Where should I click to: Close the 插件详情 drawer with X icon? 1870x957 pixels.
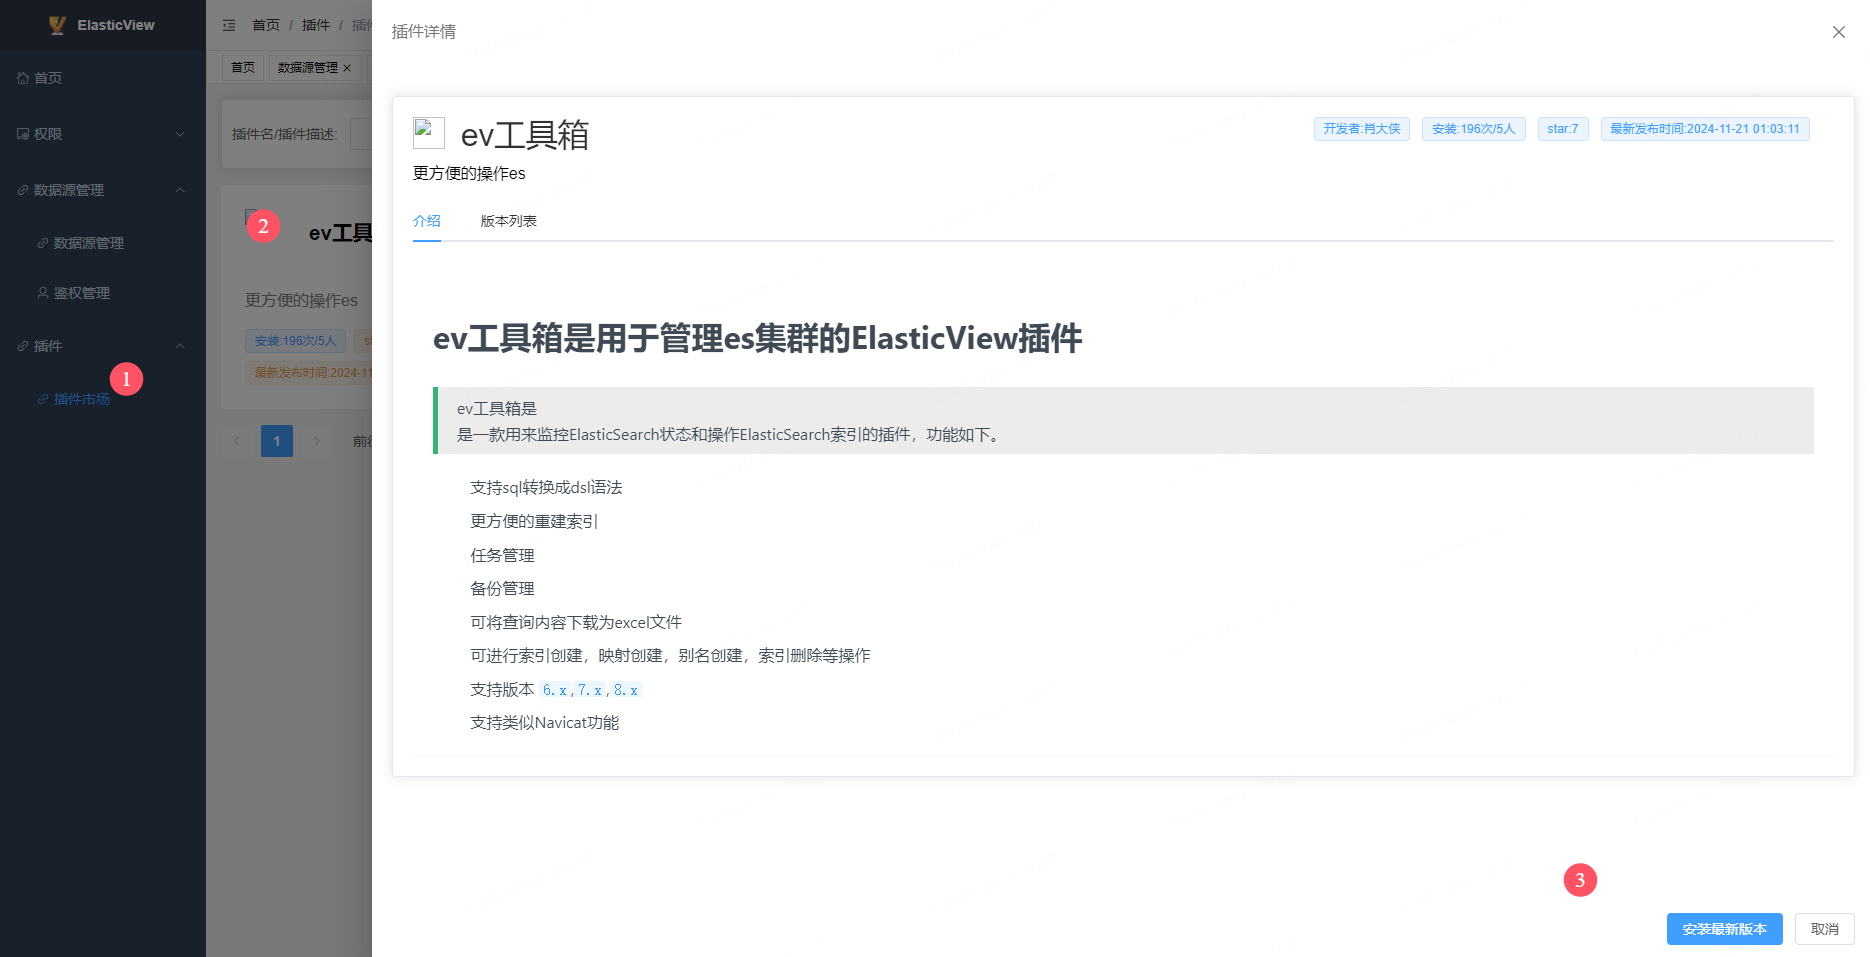coord(1838,32)
